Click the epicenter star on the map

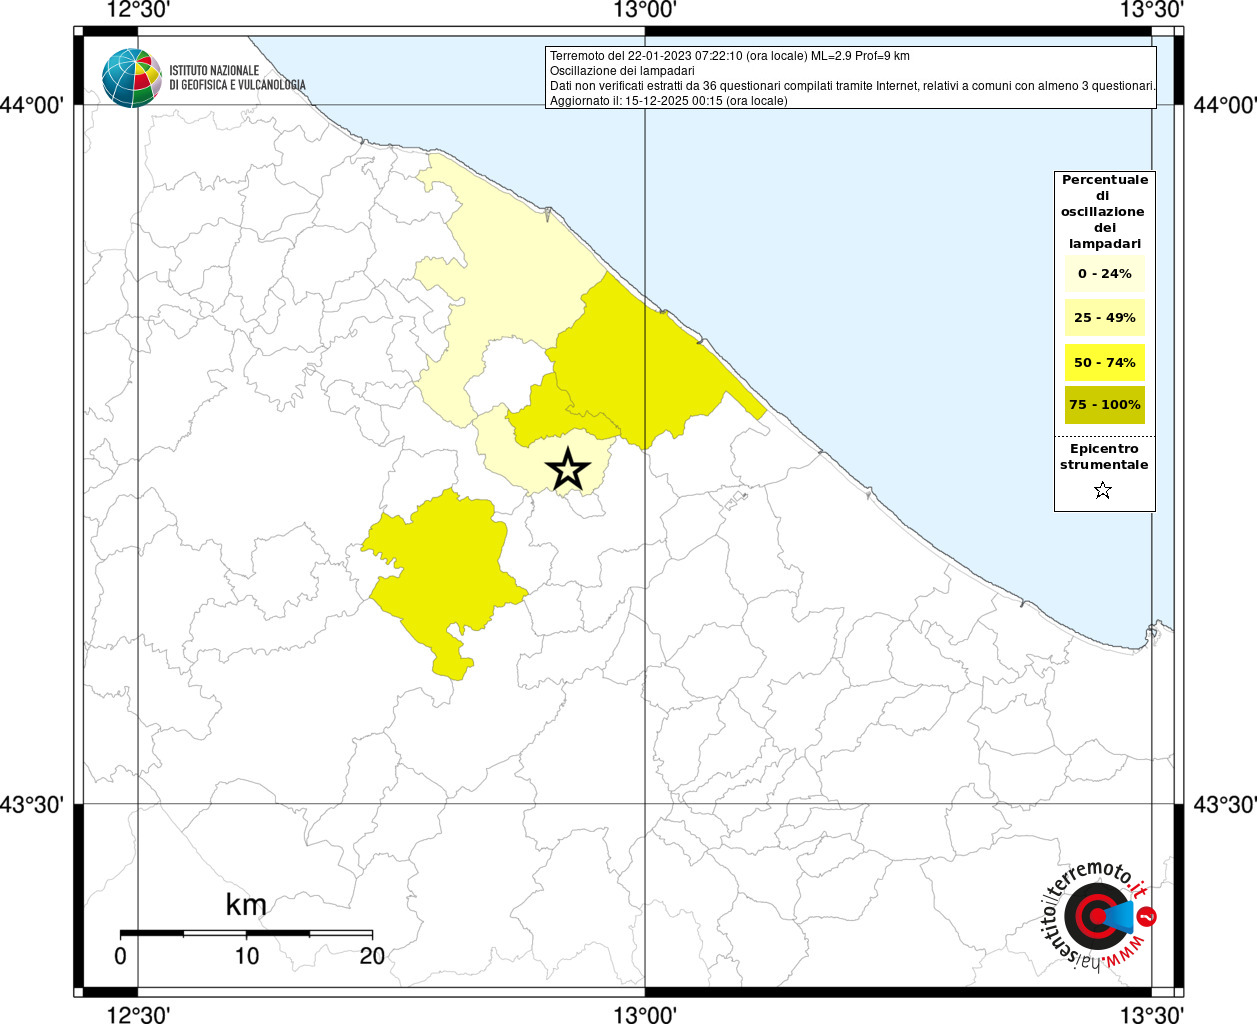point(568,469)
